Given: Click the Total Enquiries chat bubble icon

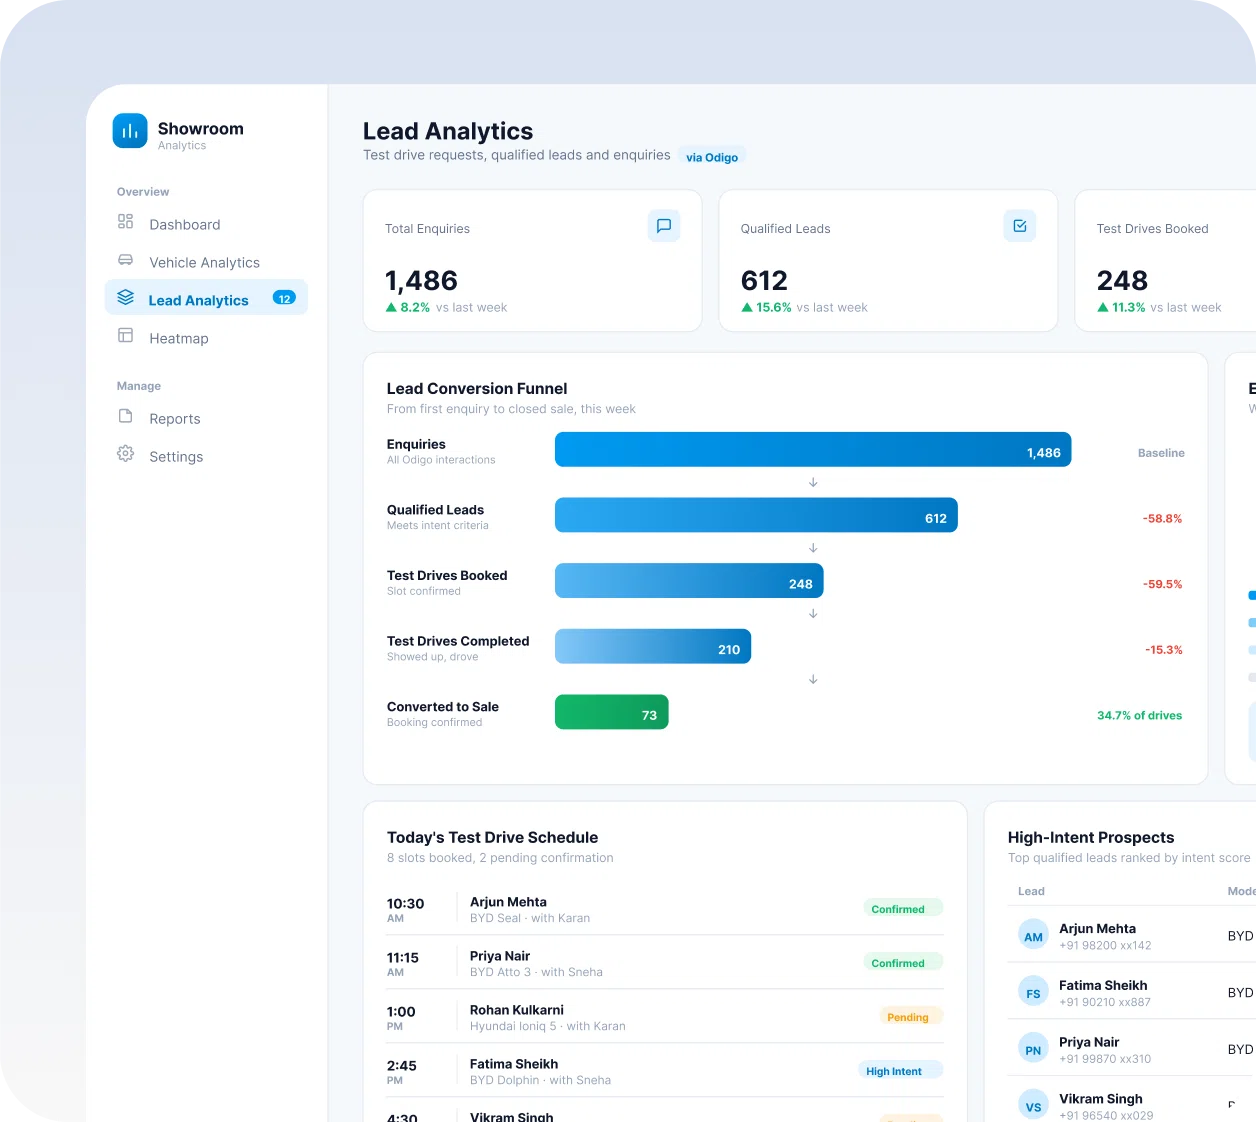Looking at the screenshot, I should point(664,226).
